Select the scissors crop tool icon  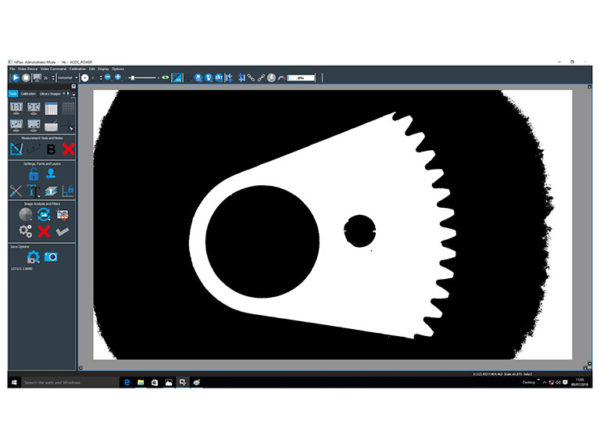coord(16,190)
